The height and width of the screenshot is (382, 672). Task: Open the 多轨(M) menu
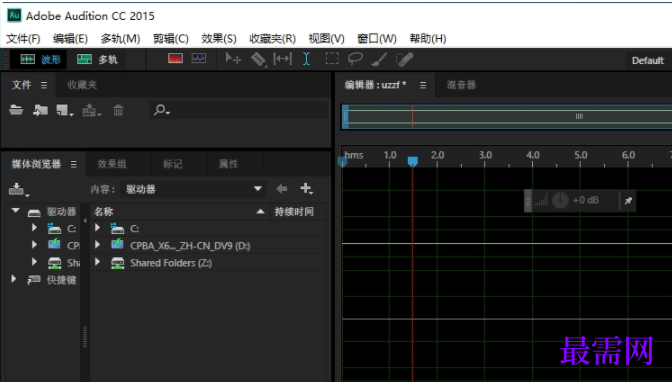(x=120, y=39)
